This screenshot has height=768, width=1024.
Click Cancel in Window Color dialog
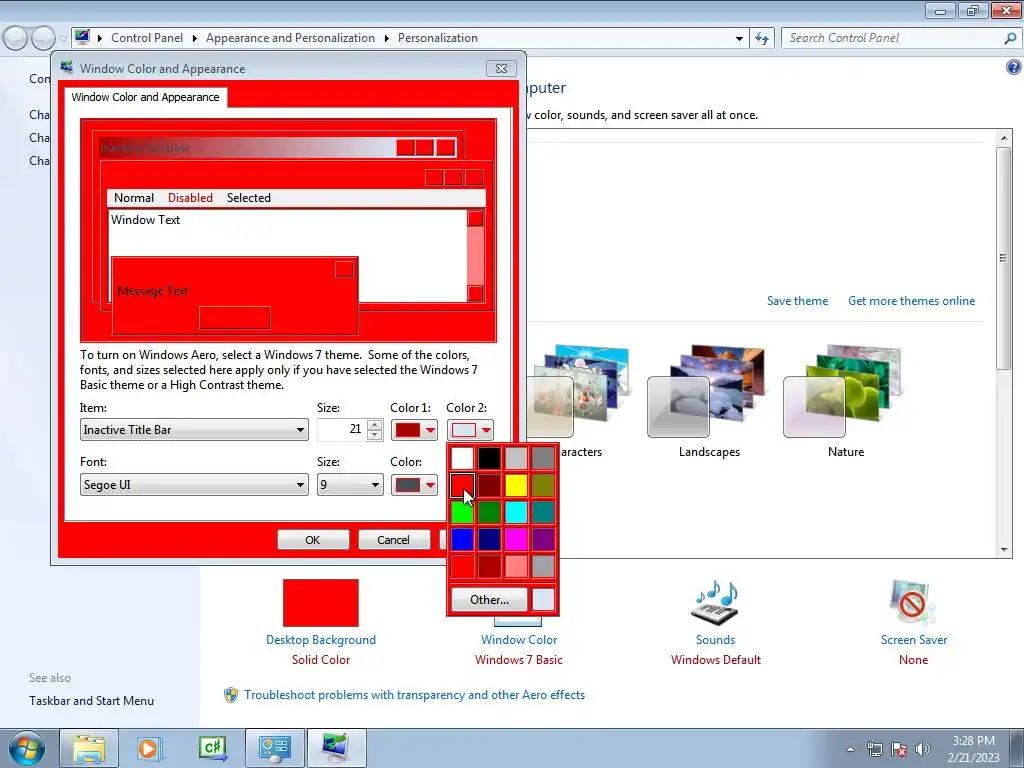(x=394, y=539)
